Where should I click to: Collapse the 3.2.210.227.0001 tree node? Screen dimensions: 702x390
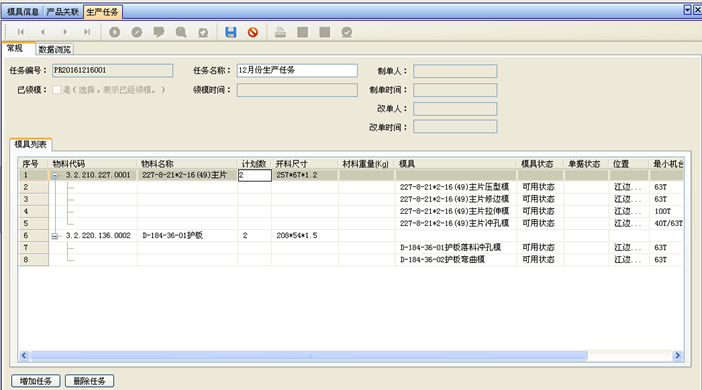coord(55,176)
